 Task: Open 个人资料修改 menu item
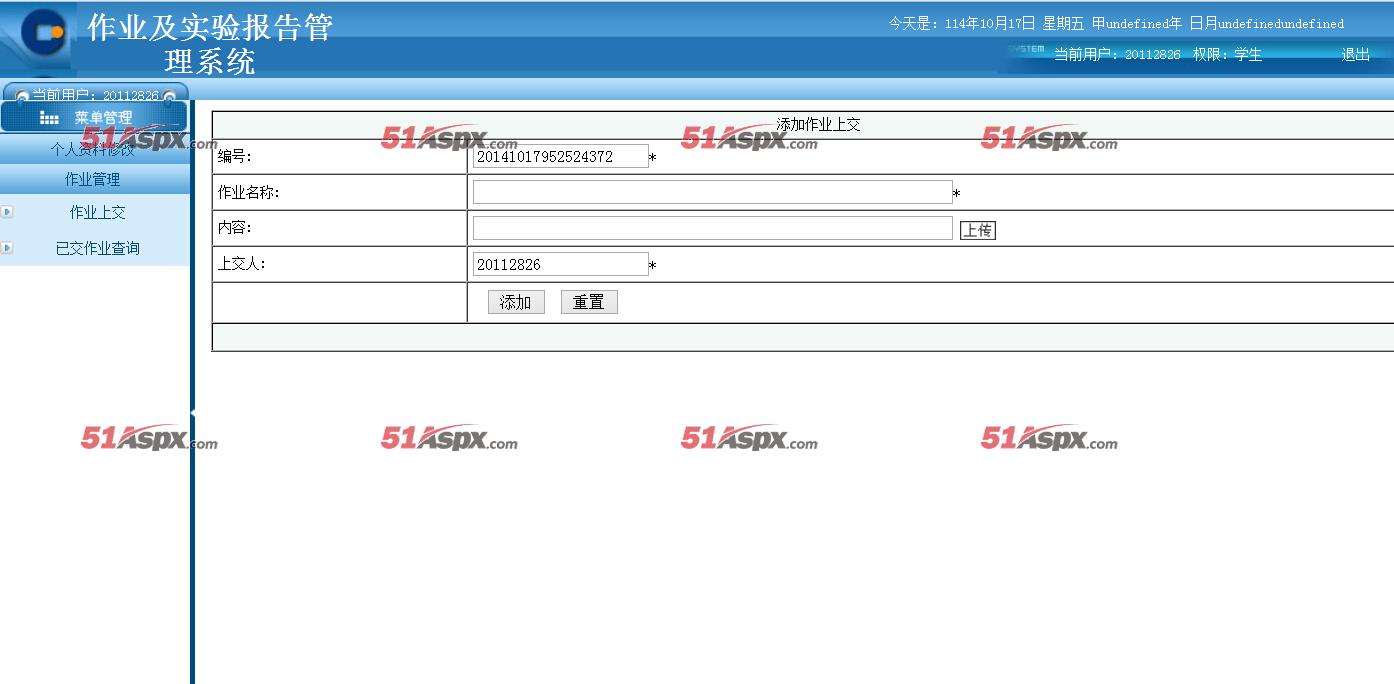point(92,149)
